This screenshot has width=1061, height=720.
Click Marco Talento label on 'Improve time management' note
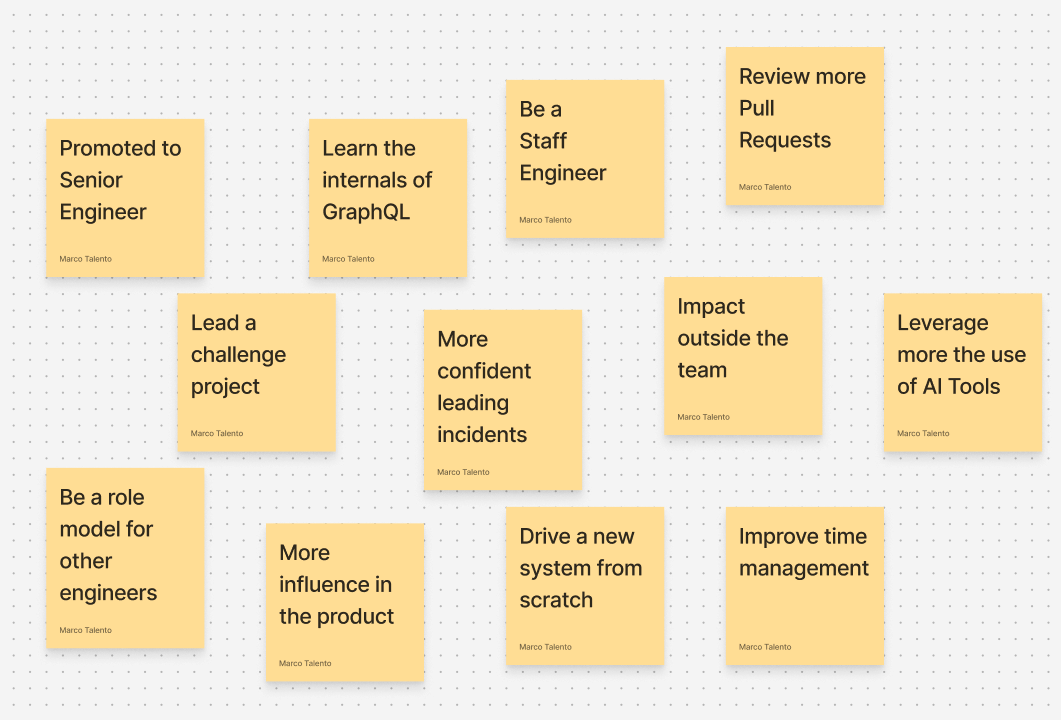(x=765, y=647)
